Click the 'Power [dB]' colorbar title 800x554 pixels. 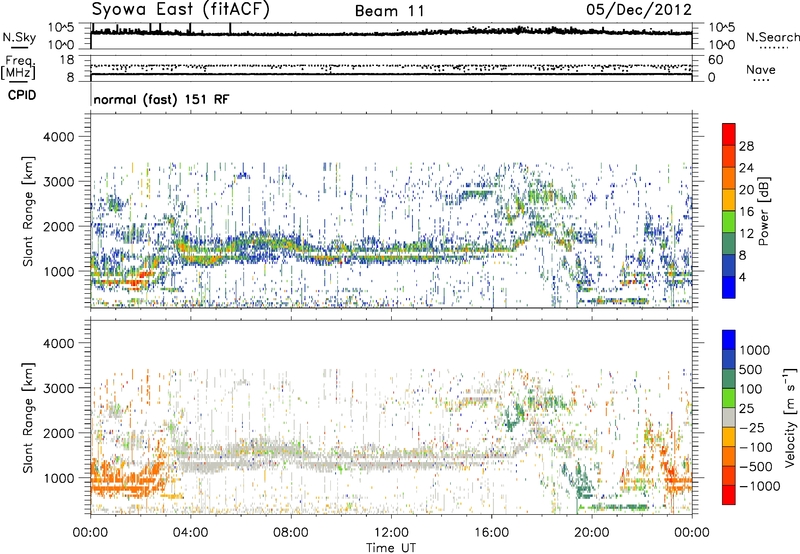[763, 211]
